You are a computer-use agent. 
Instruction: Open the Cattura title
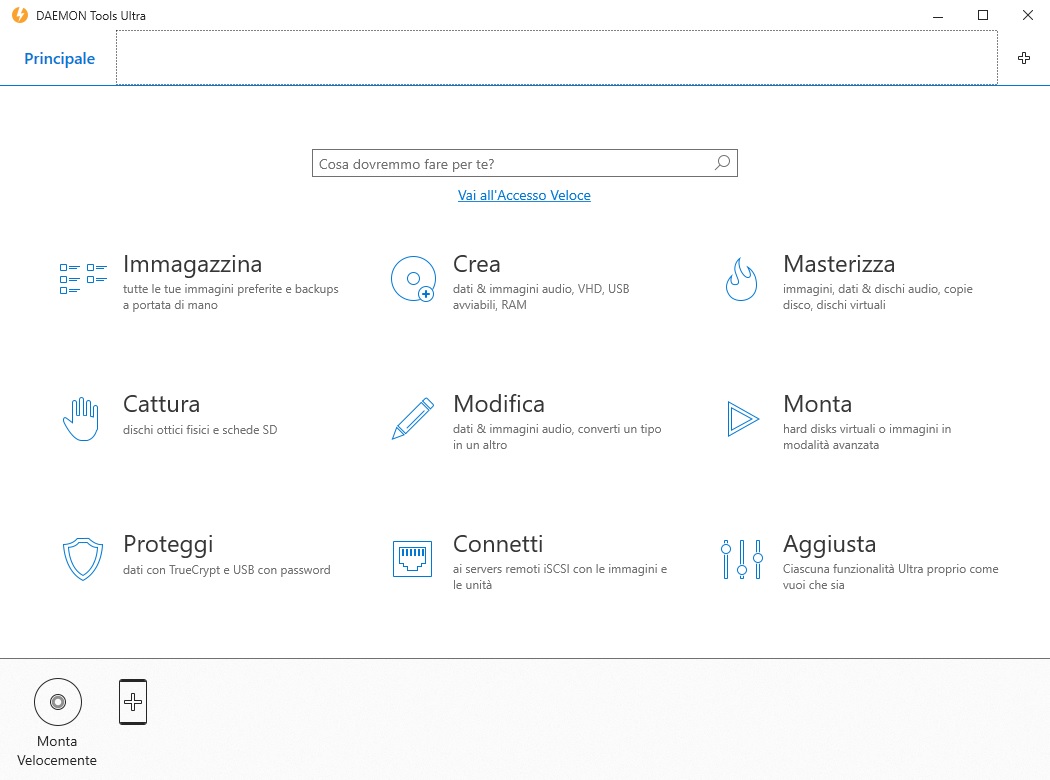(161, 404)
